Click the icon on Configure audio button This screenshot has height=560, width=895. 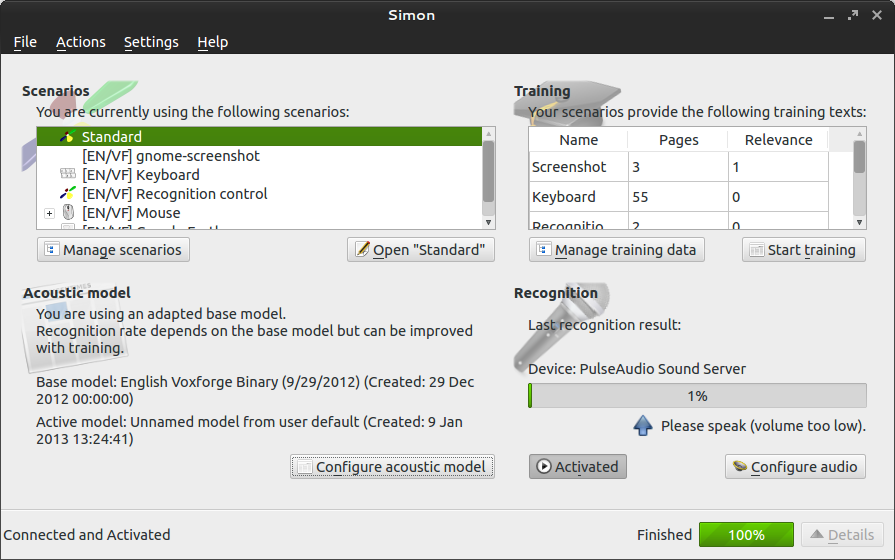[740, 467]
